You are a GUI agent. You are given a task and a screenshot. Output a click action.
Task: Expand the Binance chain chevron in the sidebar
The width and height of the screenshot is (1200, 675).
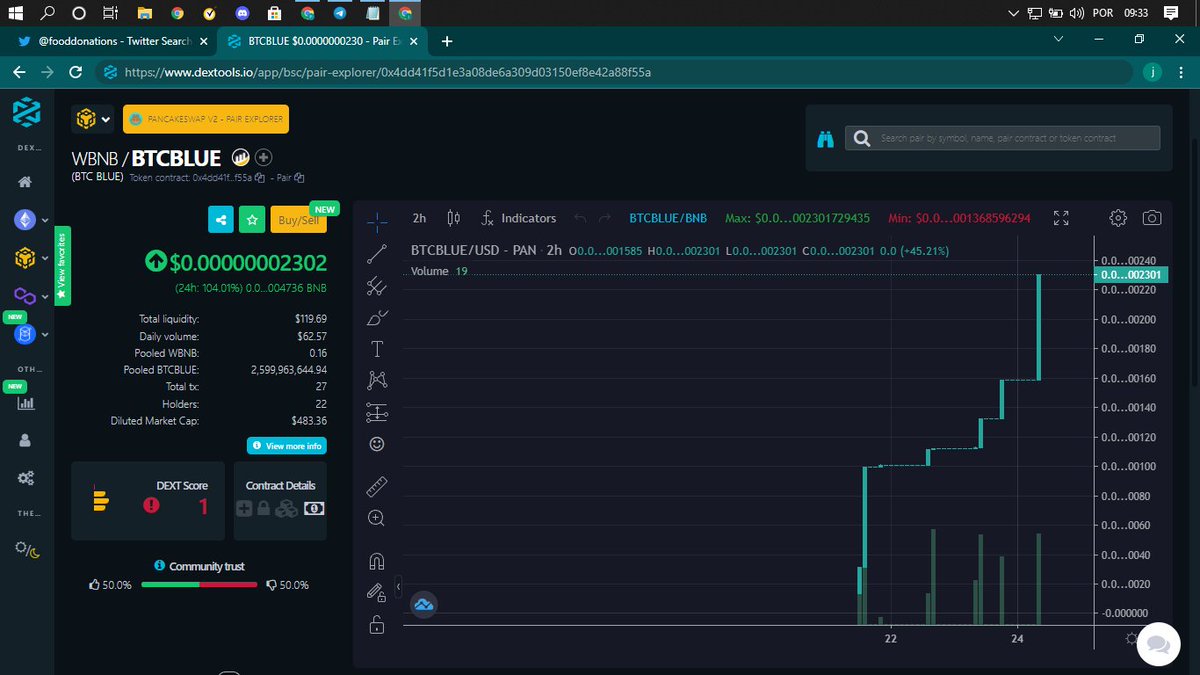(45, 258)
